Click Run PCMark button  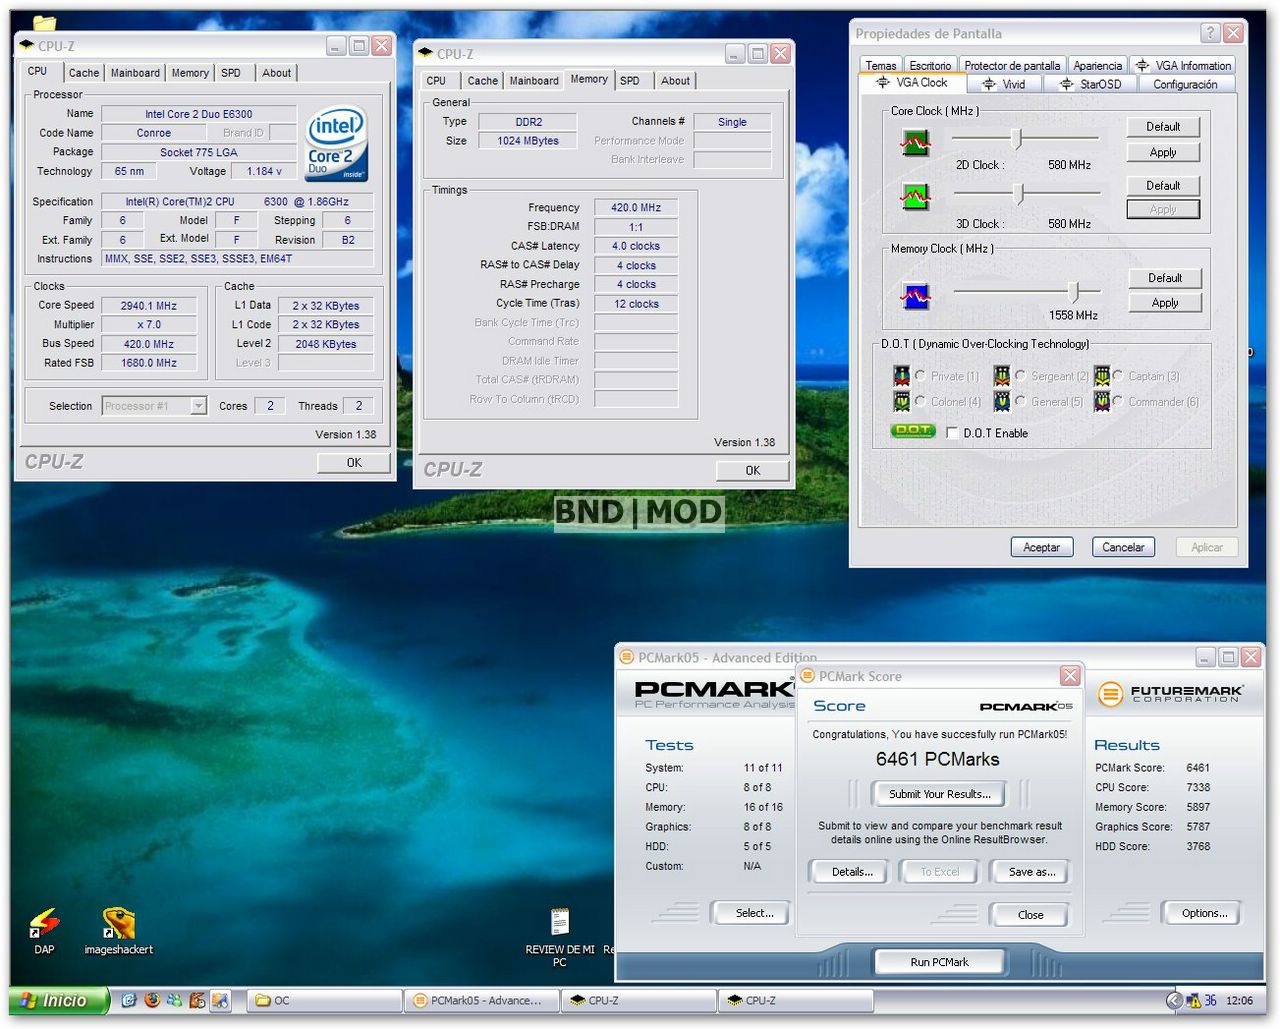[940, 962]
